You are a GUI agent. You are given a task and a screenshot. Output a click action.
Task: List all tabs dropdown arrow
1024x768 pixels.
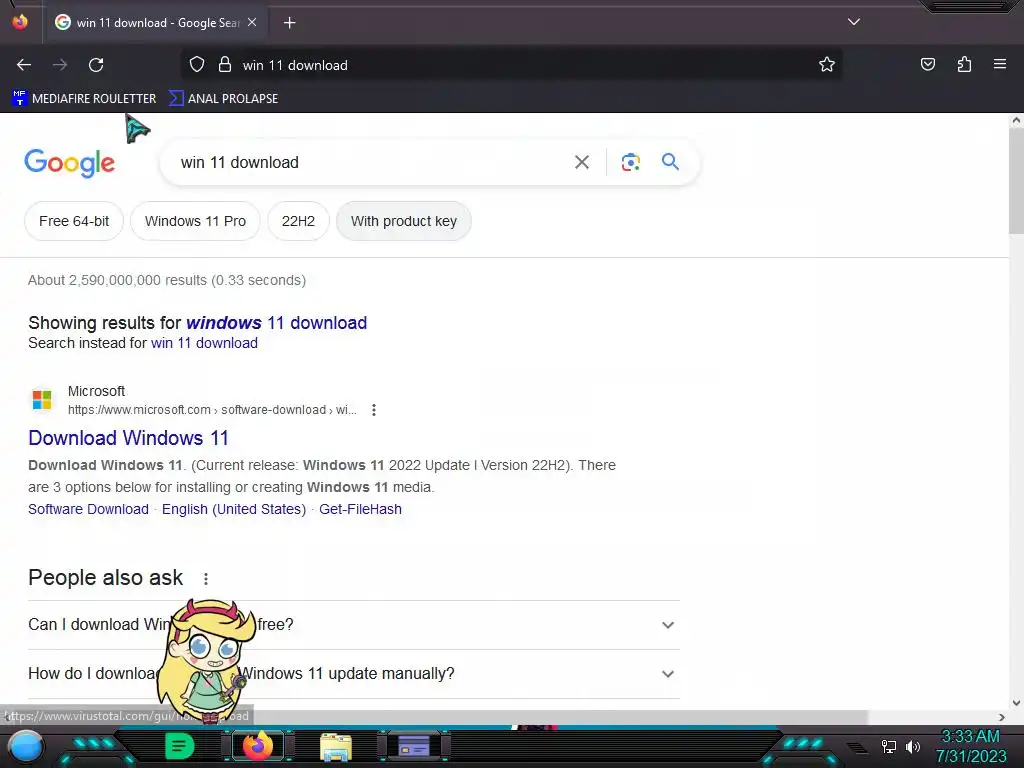854,22
